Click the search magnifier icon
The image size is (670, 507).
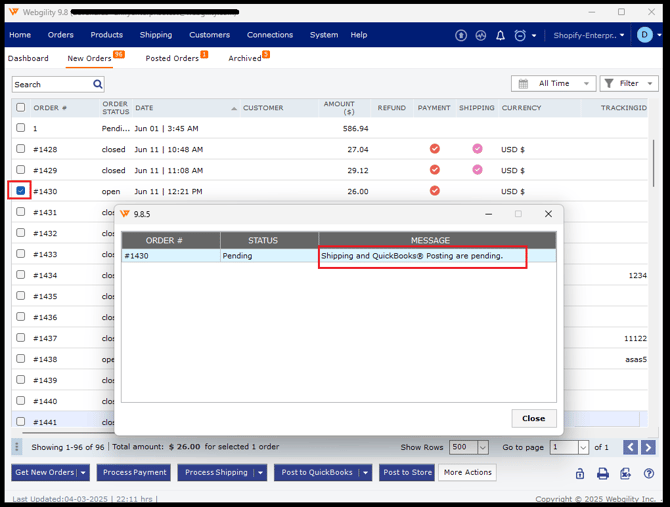click(98, 84)
